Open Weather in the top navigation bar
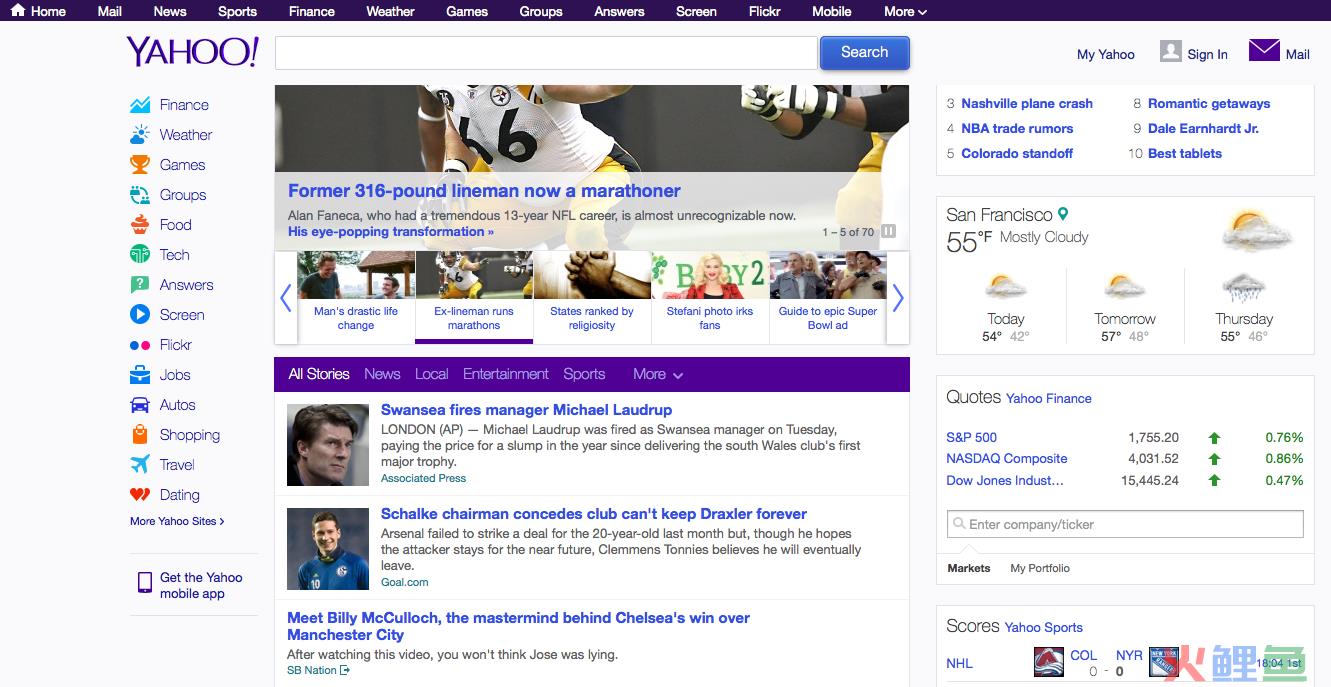The image size is (1331, 687). 390,11
